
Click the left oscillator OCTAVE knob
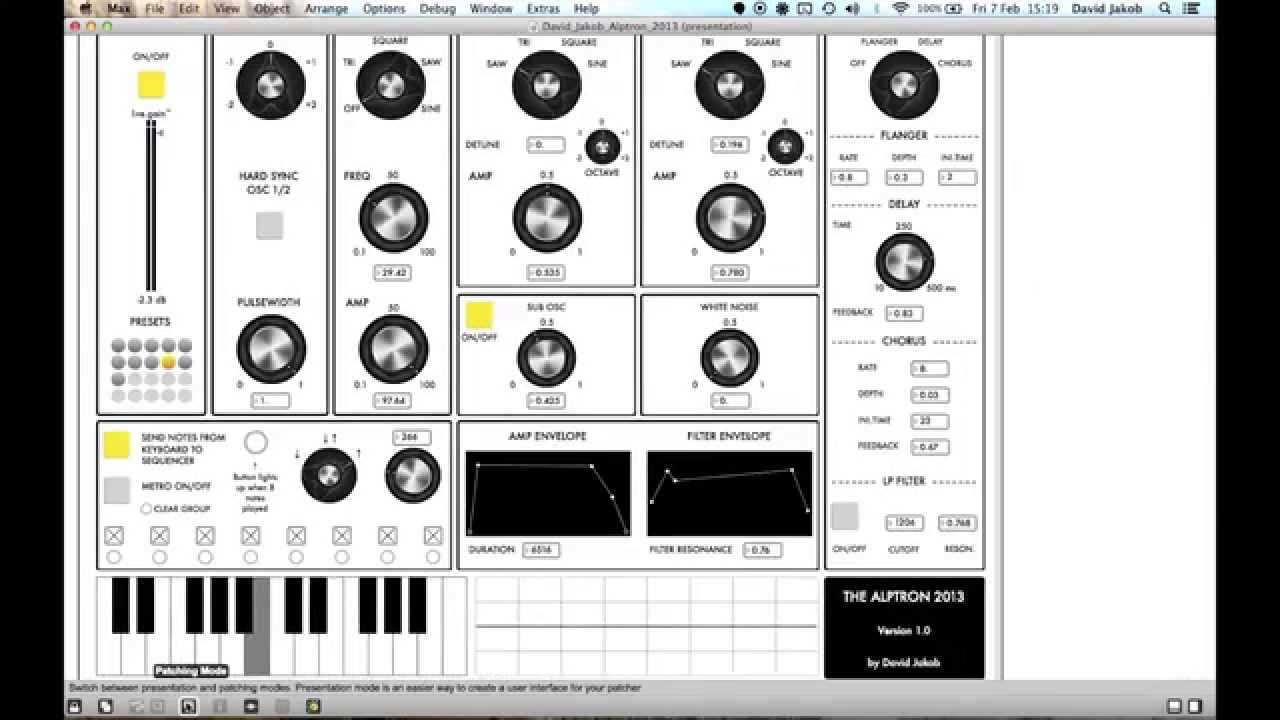(602, 147)
